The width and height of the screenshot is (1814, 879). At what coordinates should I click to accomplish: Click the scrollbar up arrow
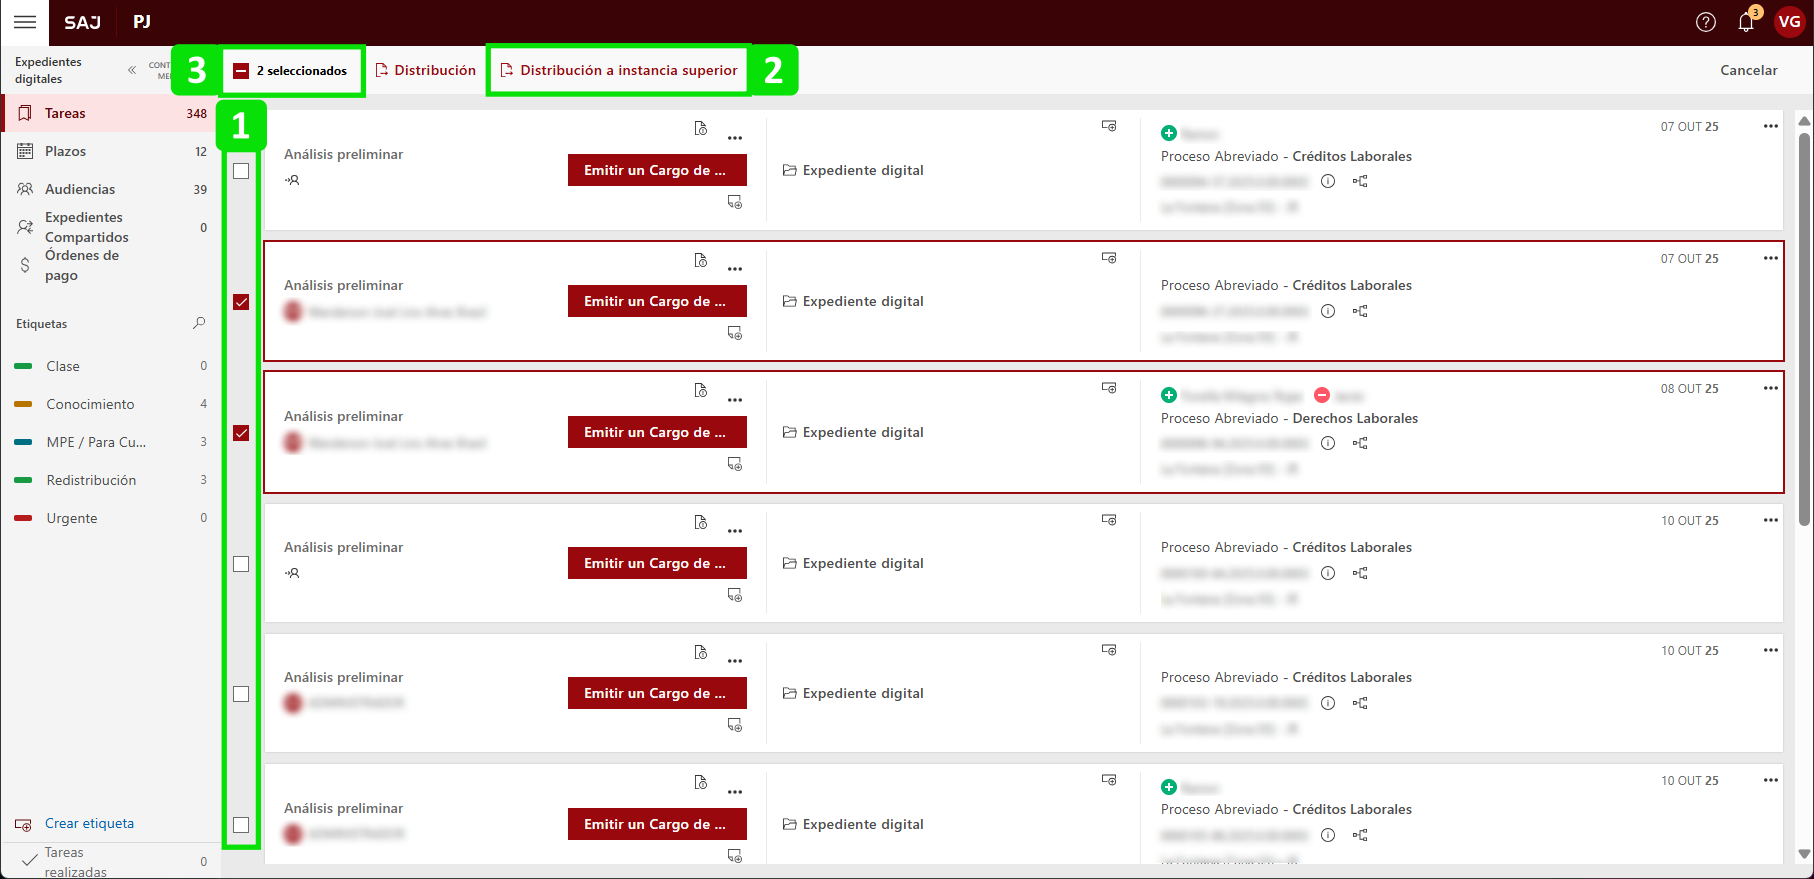point(1804,121)
